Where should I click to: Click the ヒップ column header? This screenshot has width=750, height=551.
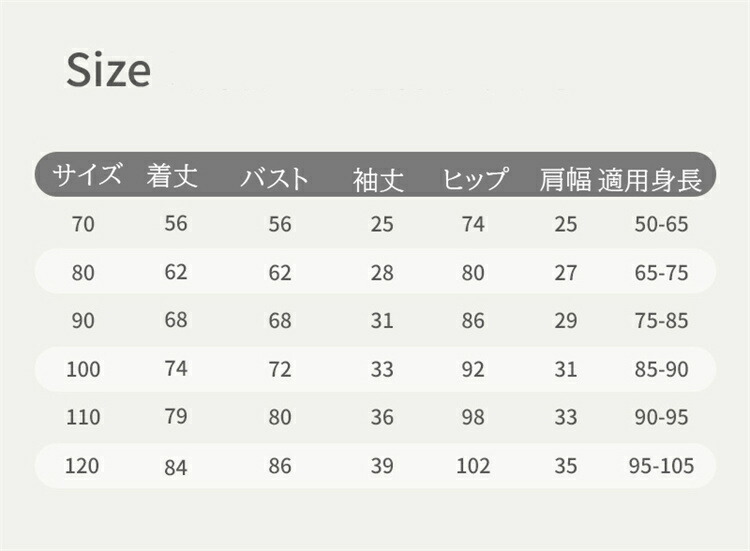pyautogui.click(x=475, y=179)
